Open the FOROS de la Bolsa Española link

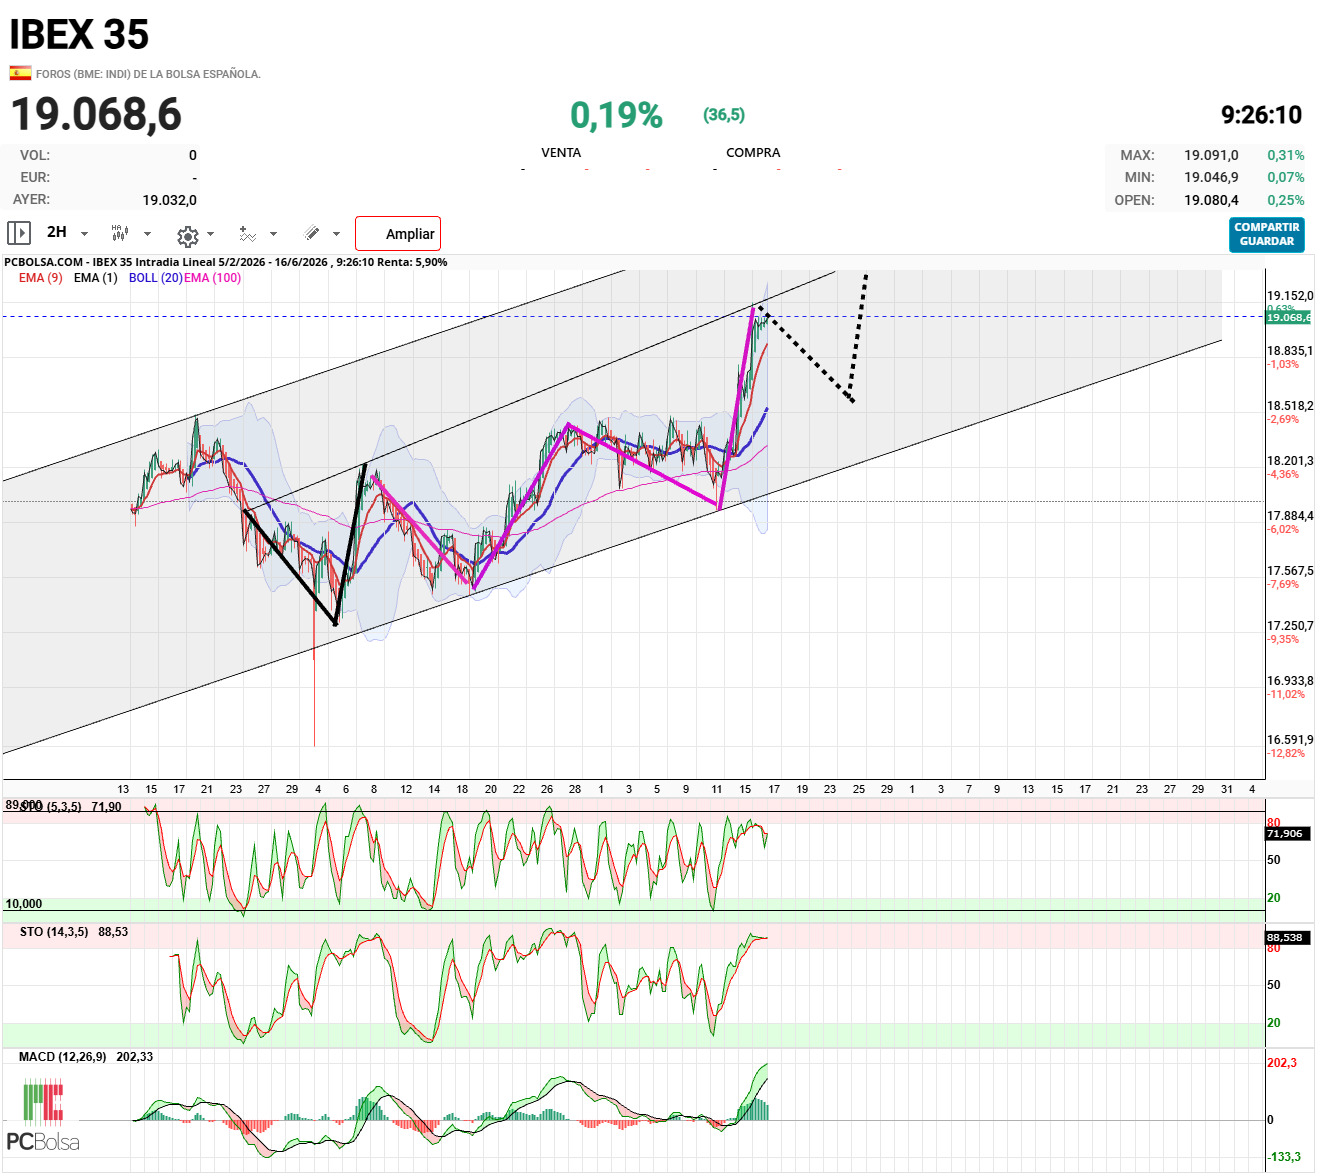pyautogui.click(x=148, y=74)
